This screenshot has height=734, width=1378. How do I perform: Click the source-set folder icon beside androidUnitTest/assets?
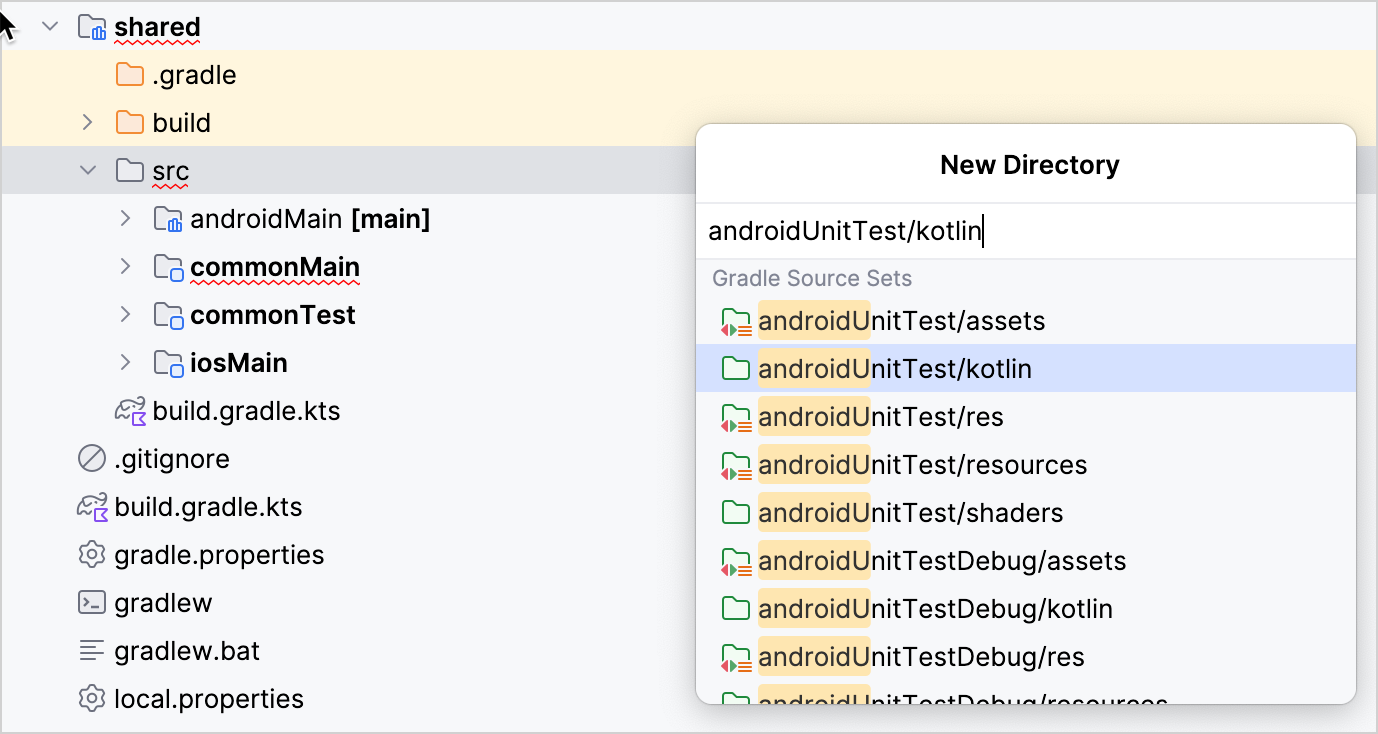coord(737,320)
